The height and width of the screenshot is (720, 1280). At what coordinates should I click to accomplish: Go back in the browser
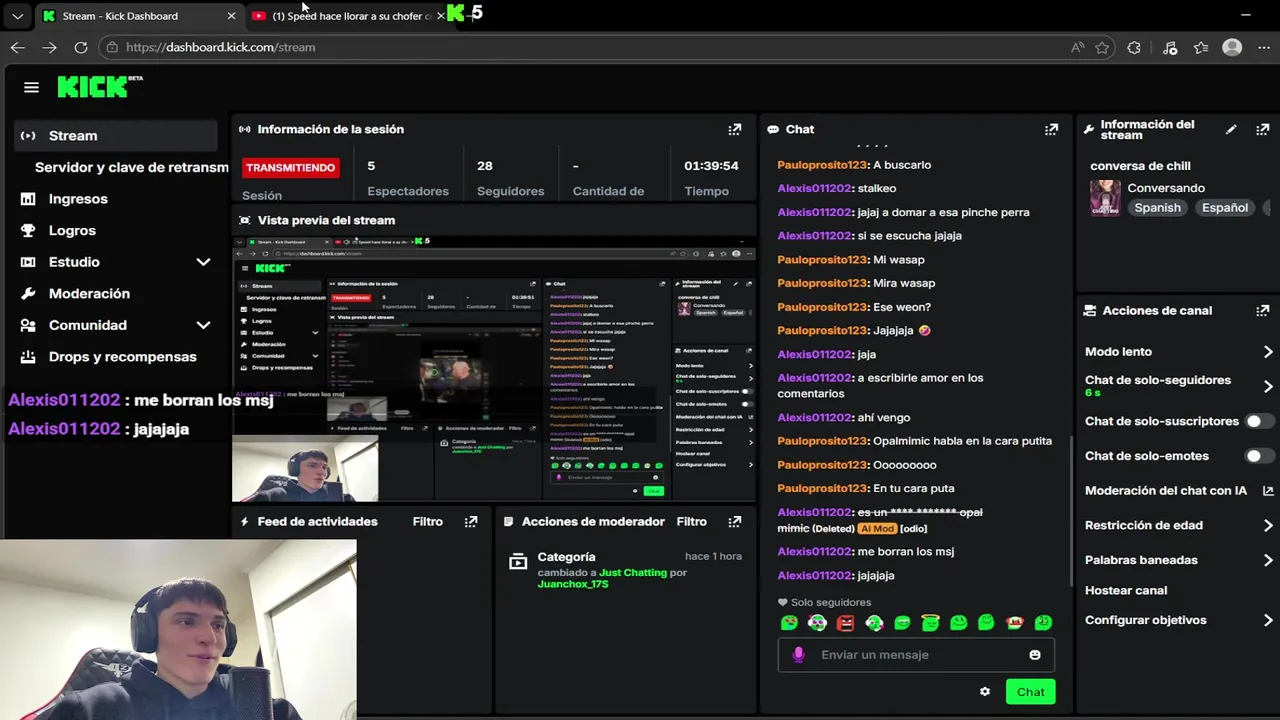point(17,47)
